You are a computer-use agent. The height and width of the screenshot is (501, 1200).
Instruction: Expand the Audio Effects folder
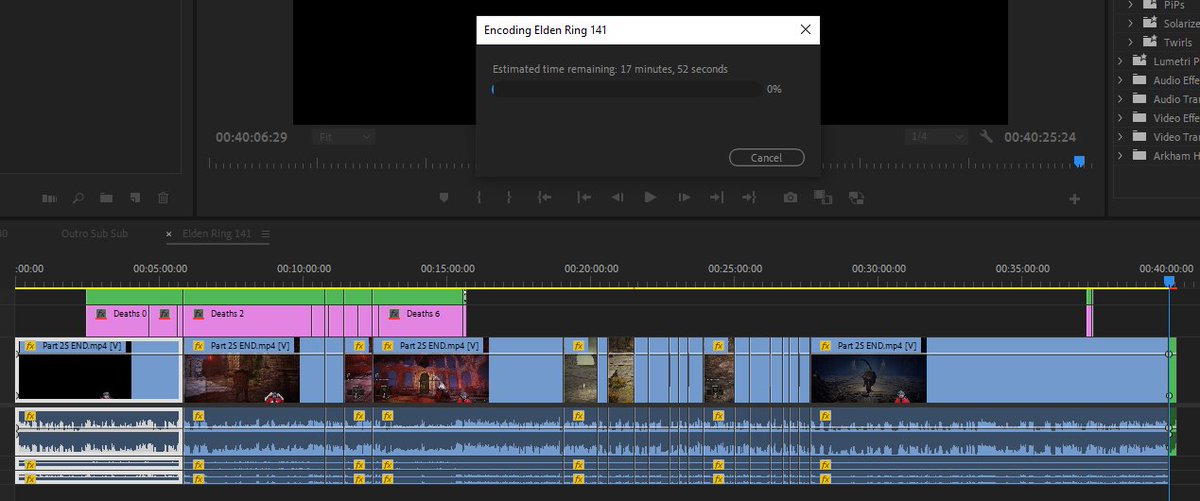pyautogui.click(x=1119, y=80)
